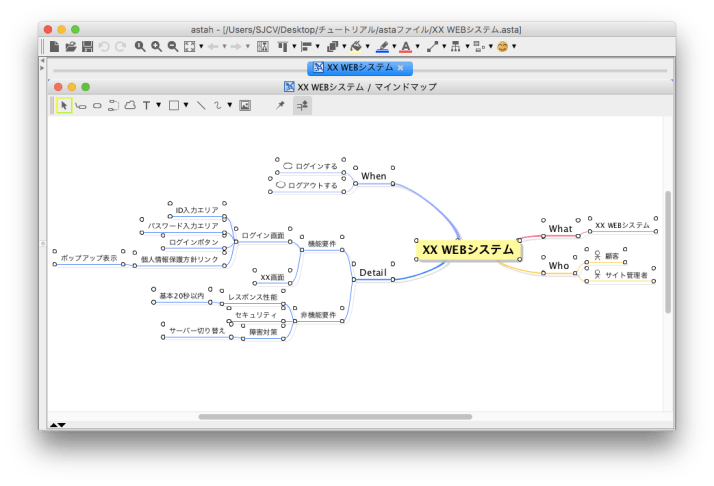This screenshot has height=486, width=714.
Task: Open a file with the folder icon
Action: (x=71, y=46)
